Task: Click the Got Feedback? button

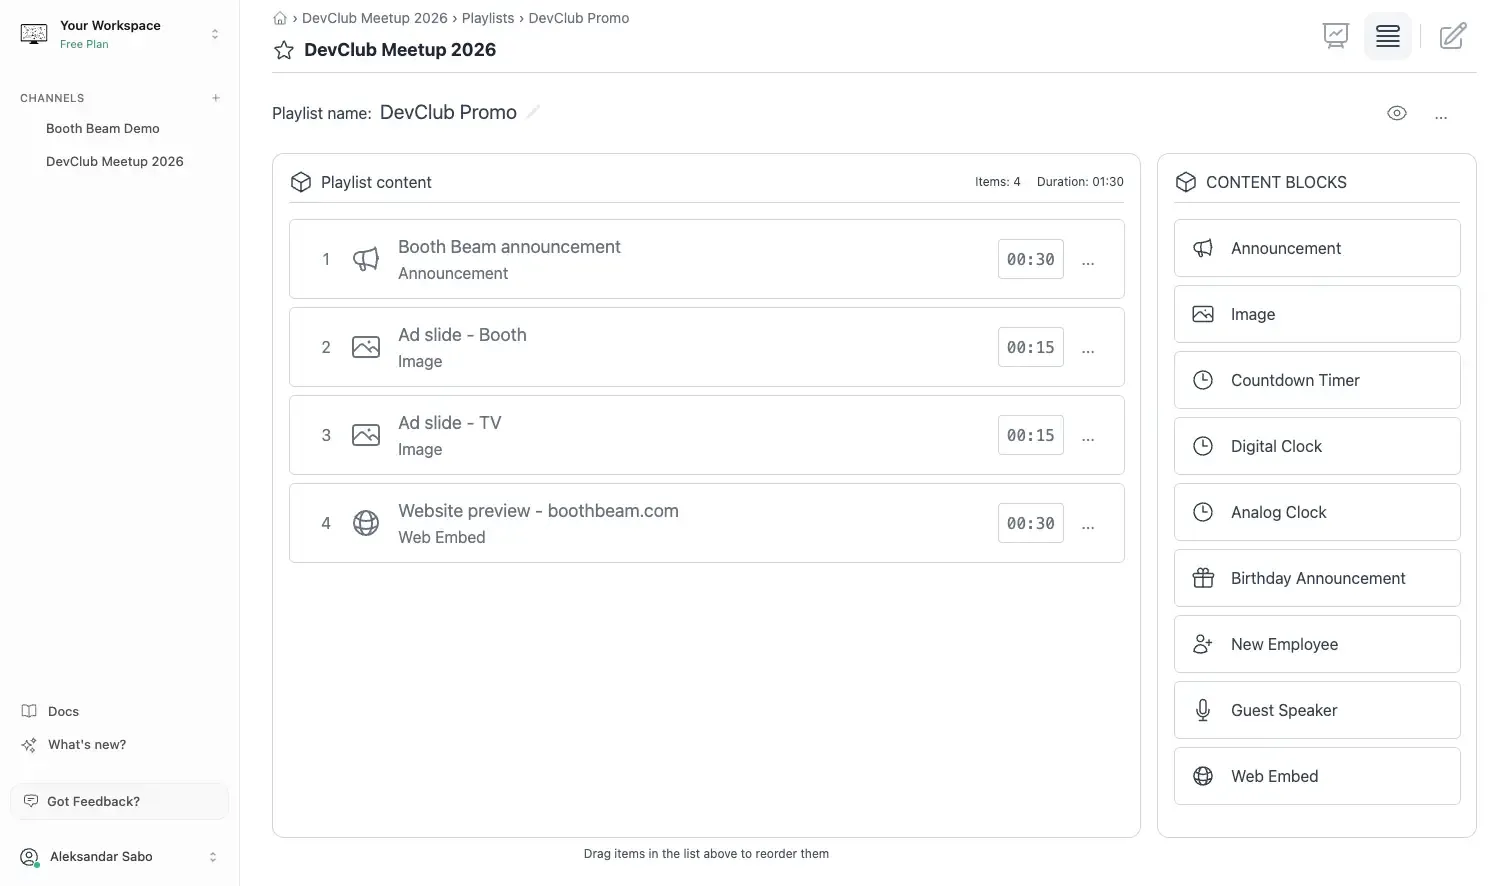Action: click(x=120, y=801)
